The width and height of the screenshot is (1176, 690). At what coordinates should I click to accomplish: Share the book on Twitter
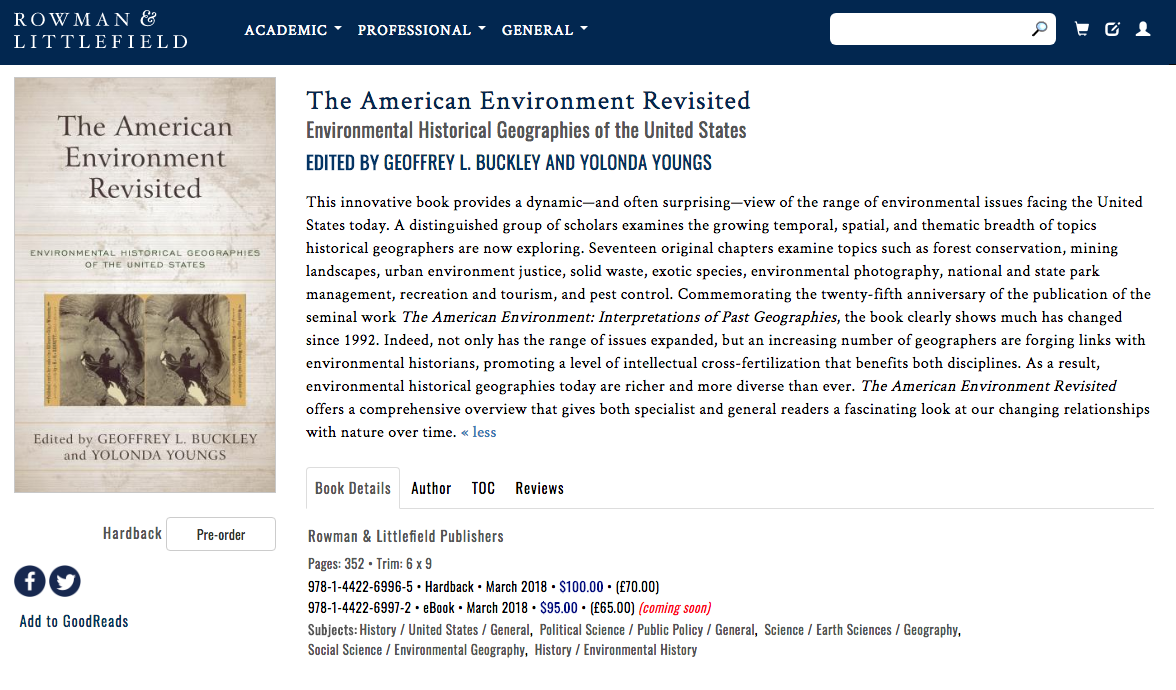(64, 581)
